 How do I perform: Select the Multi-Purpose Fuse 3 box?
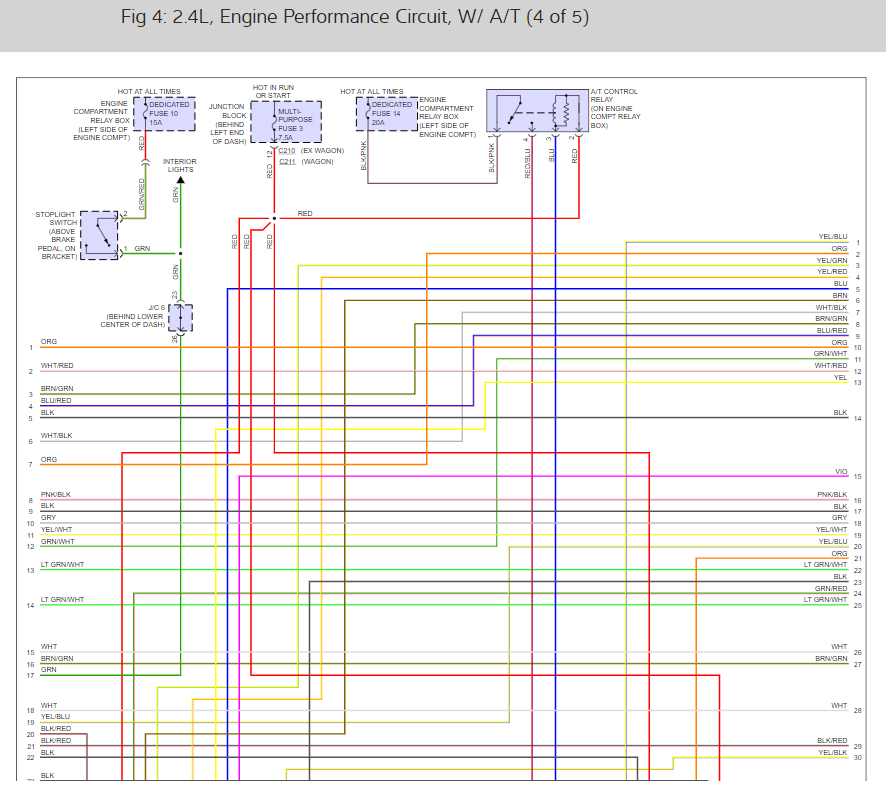[x=286, y=122]
